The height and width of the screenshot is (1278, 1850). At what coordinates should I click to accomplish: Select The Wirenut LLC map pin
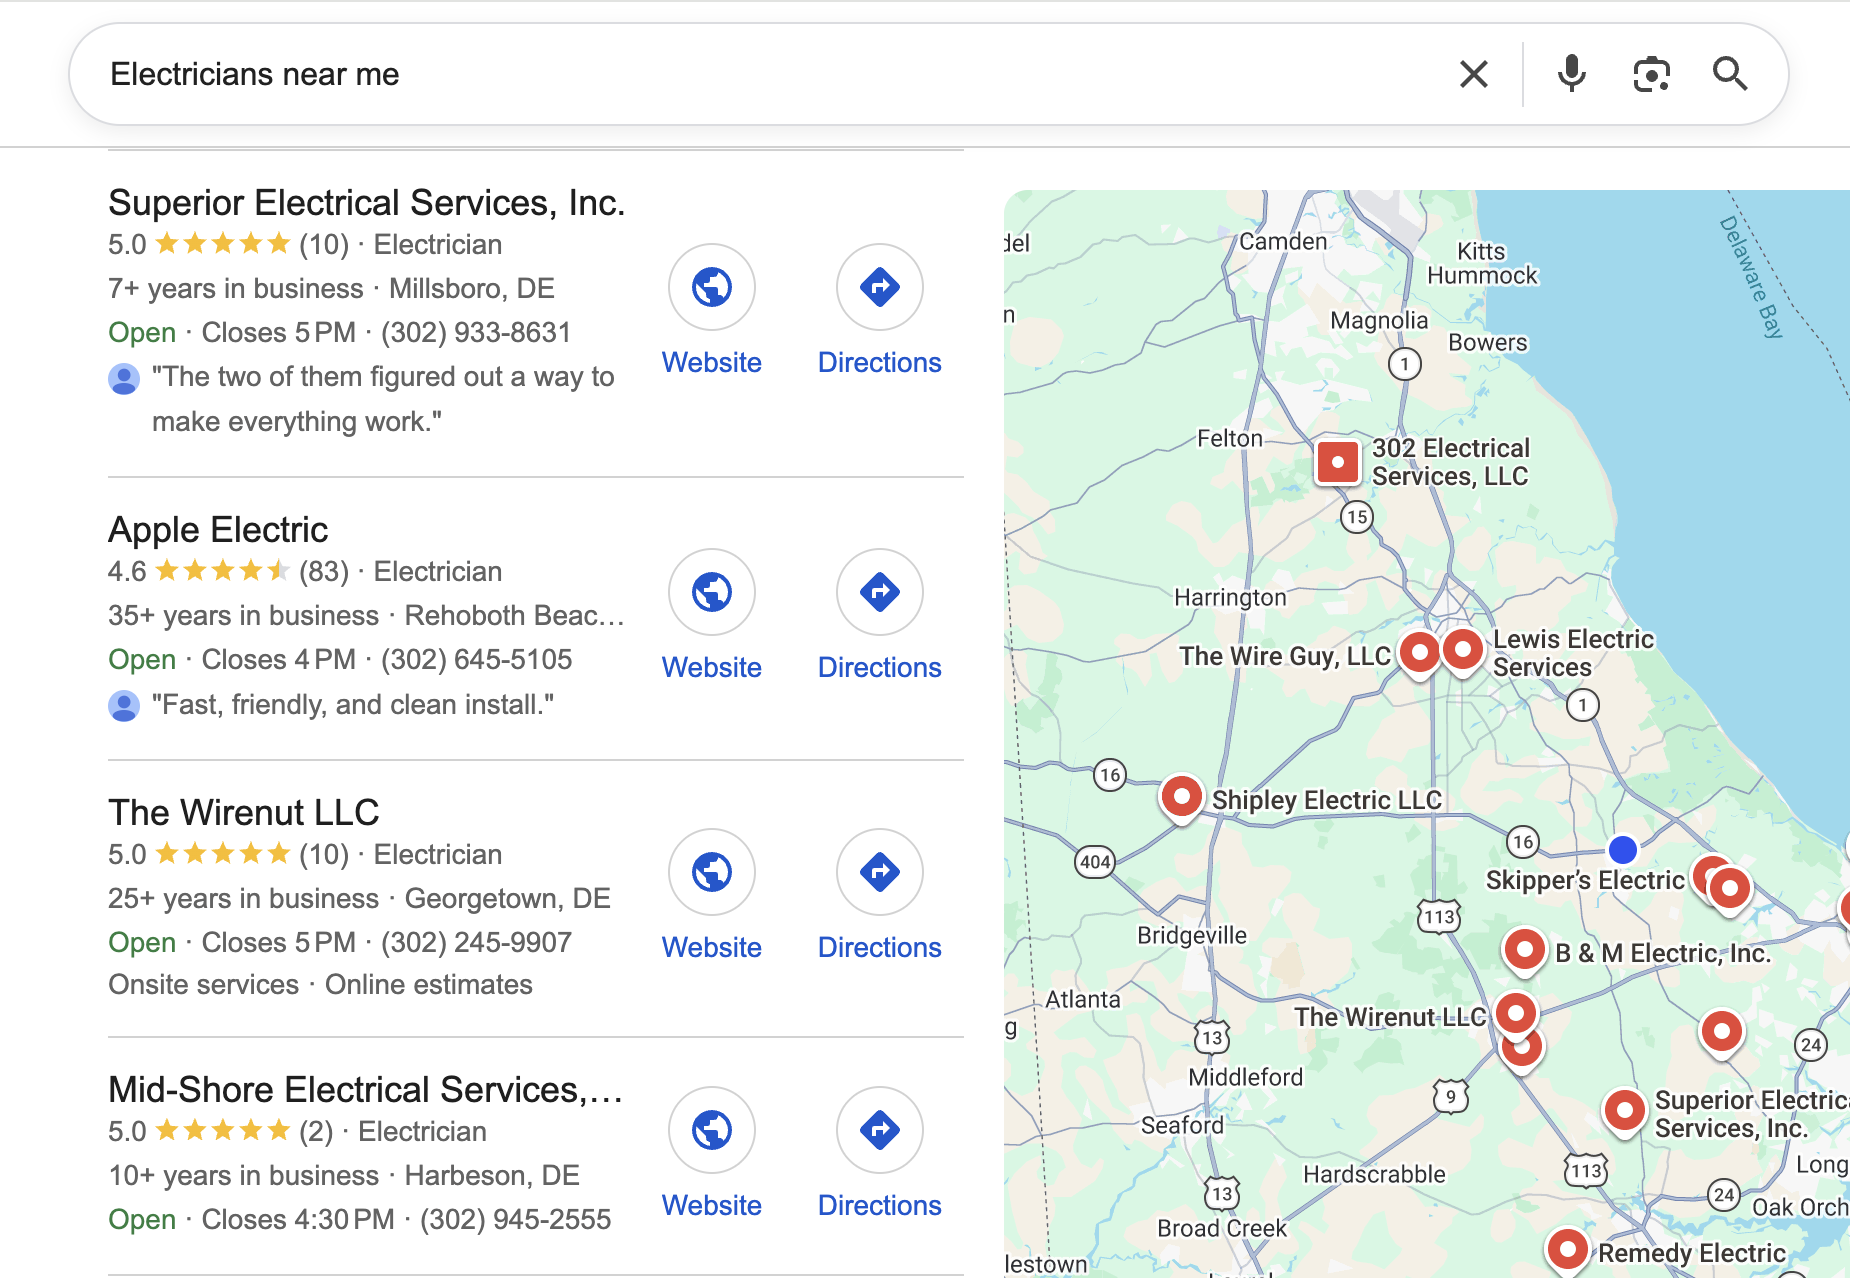(x=1516, y=1015)
